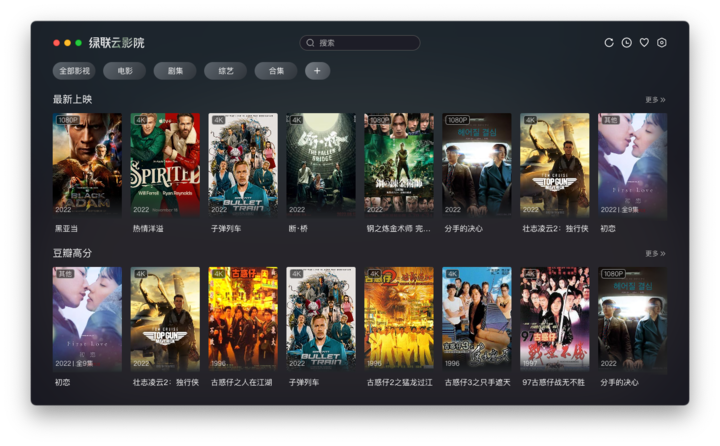Open First Love poster in 豆瓣高分
Image resolution: width=720 pixels, height=446 pixels.
click(87, 319)
